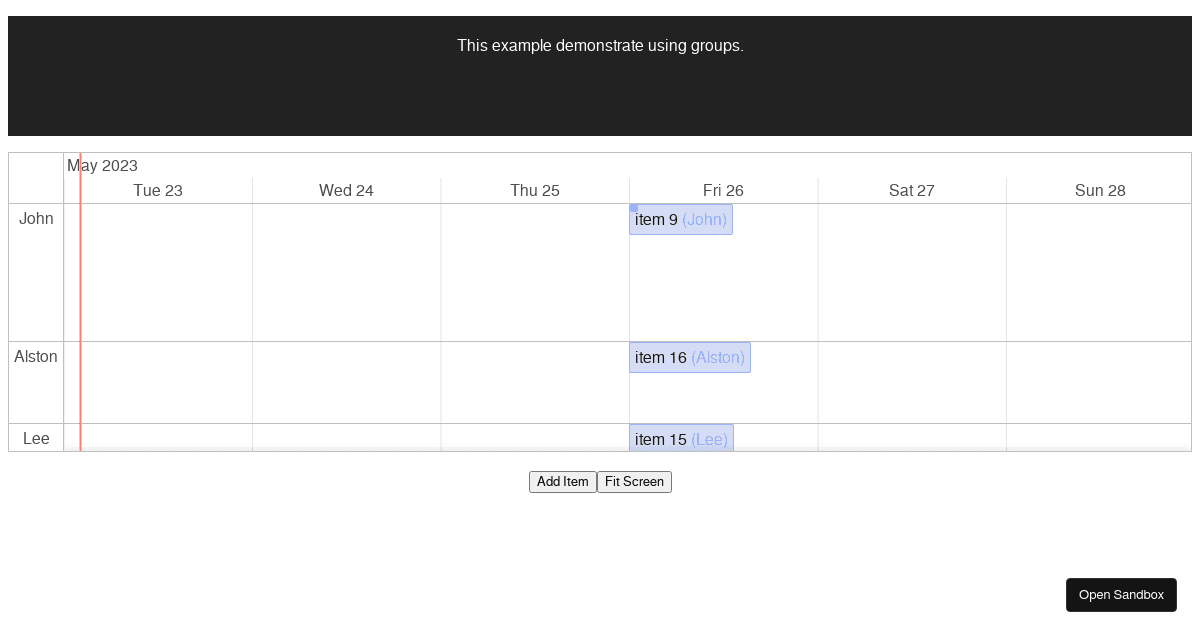Select item 16 in Alston's row

690,357
